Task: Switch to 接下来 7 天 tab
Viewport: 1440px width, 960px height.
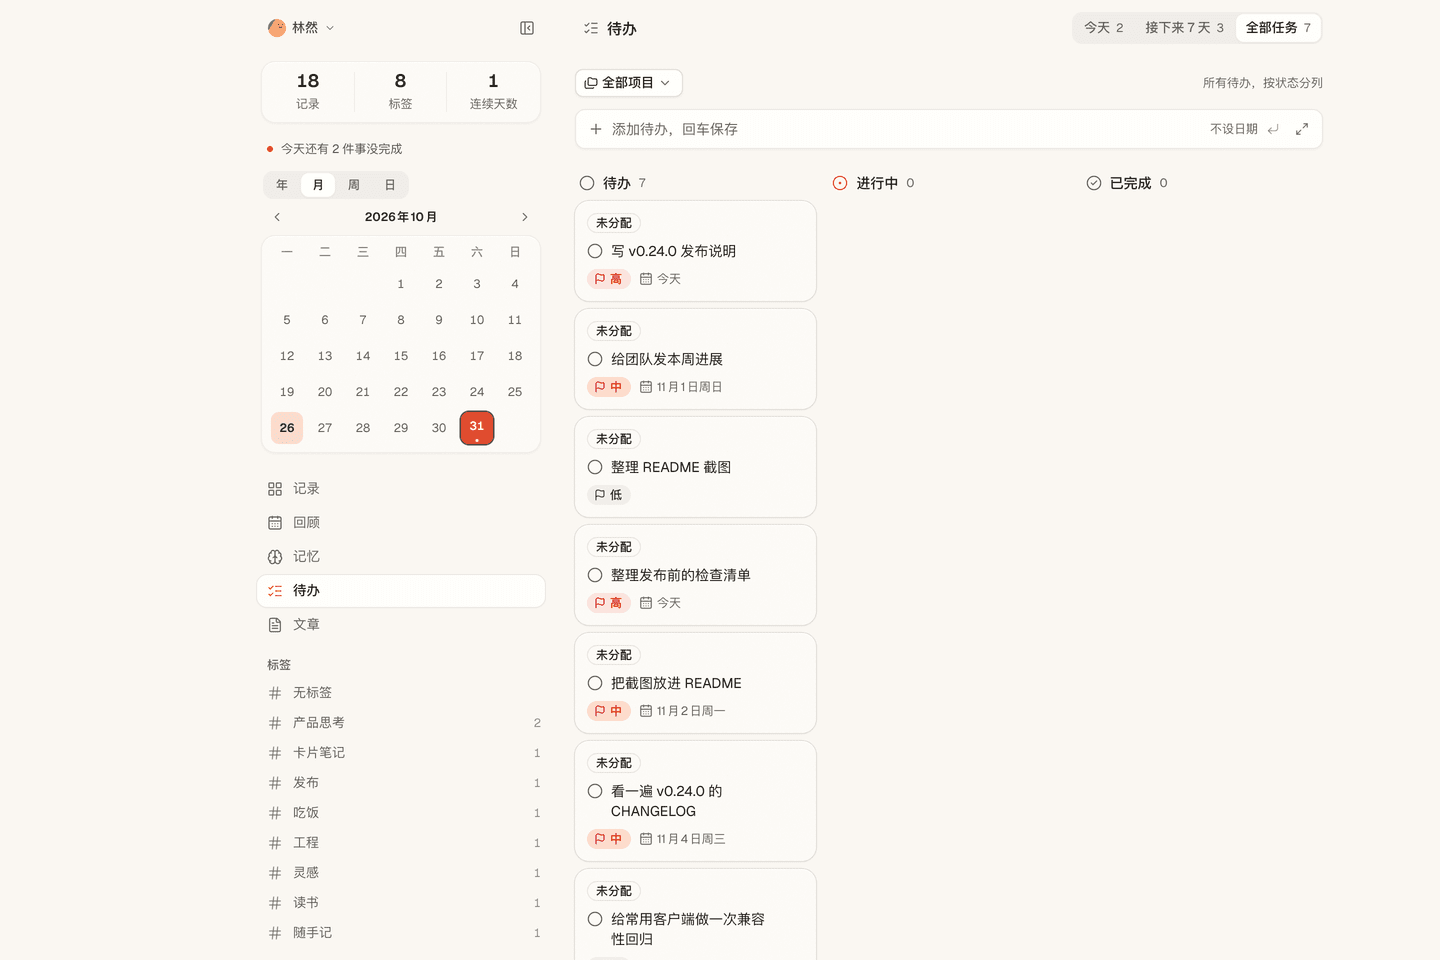Action: pyautogui.click(x=1184, y=28)
